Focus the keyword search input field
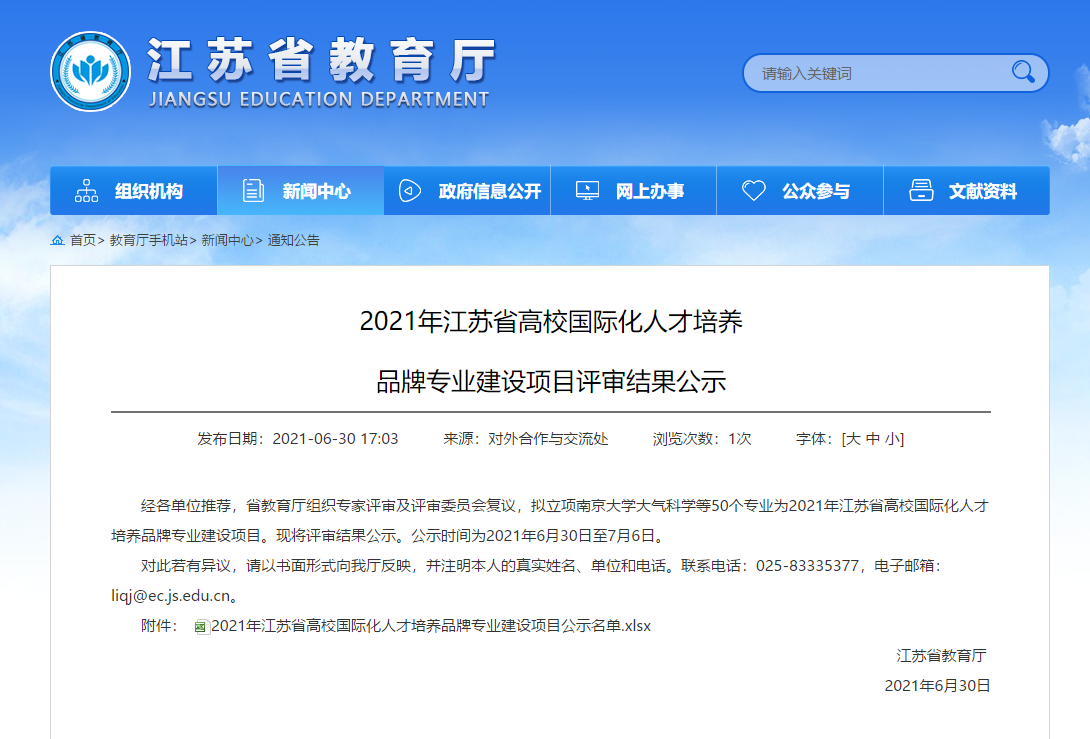This screenshot has width=1090, height=739. pyautogui.click(x=875, y=73)
